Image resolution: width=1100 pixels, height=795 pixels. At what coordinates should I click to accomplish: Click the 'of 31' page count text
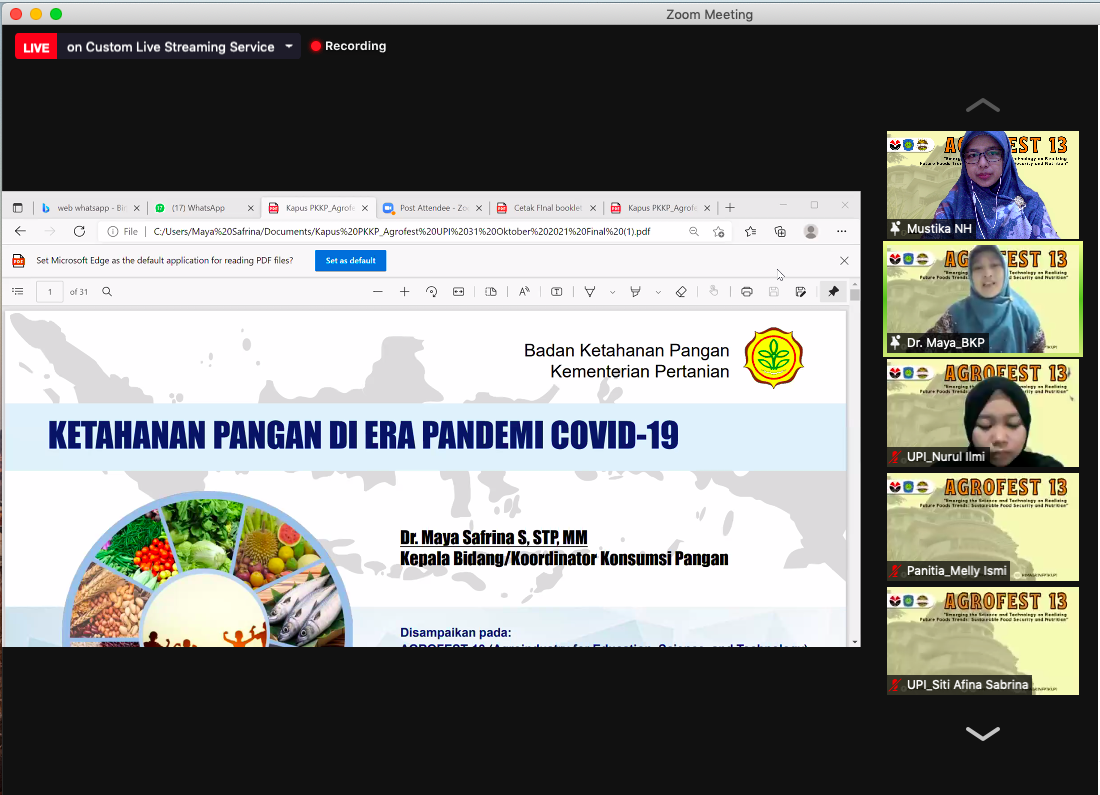pyautogui.click(x=79, y=292)
